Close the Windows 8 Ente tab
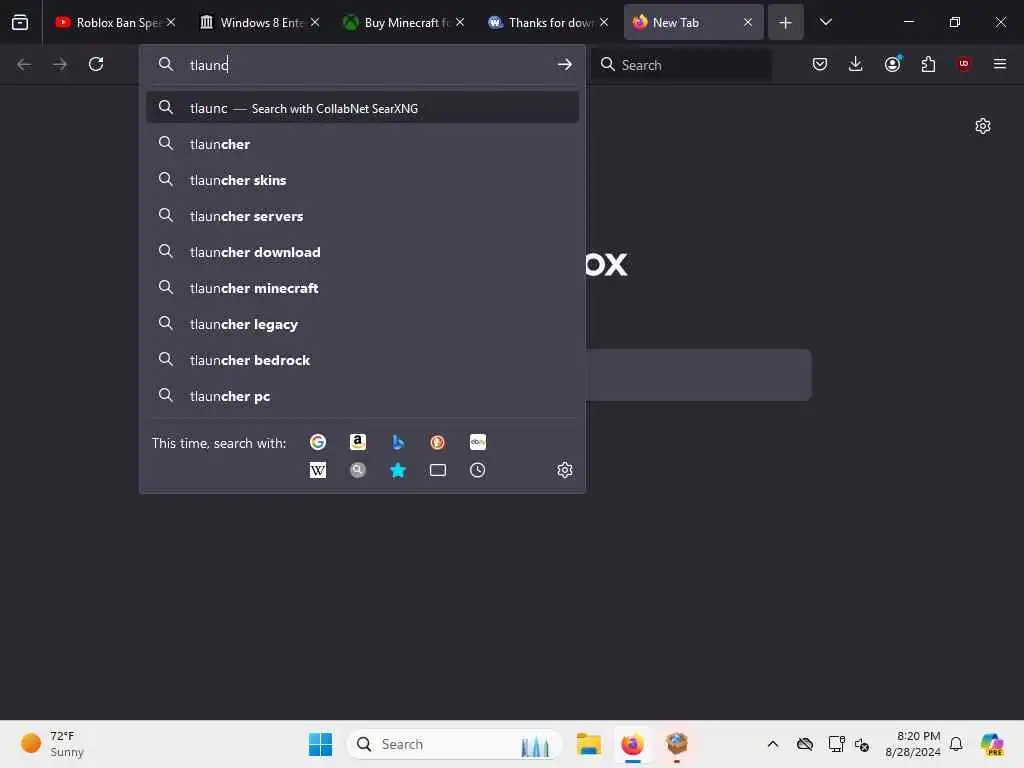The image size is (1024, 768). 315,22
